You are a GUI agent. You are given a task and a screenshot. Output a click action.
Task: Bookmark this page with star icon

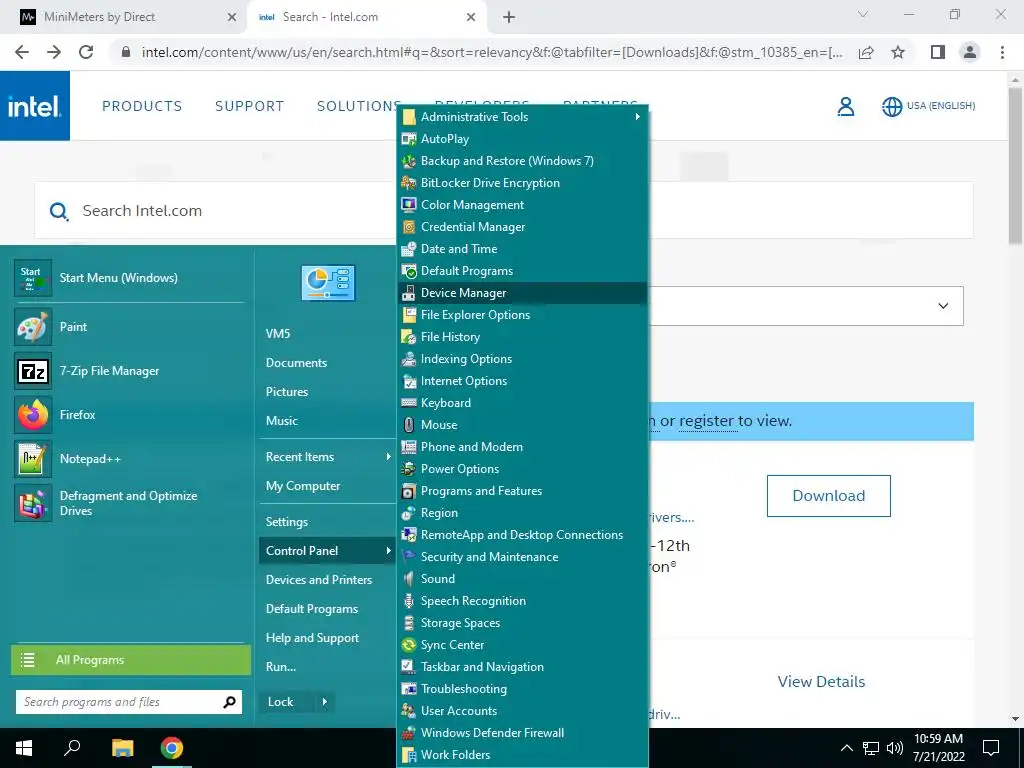tap(898, 52)
